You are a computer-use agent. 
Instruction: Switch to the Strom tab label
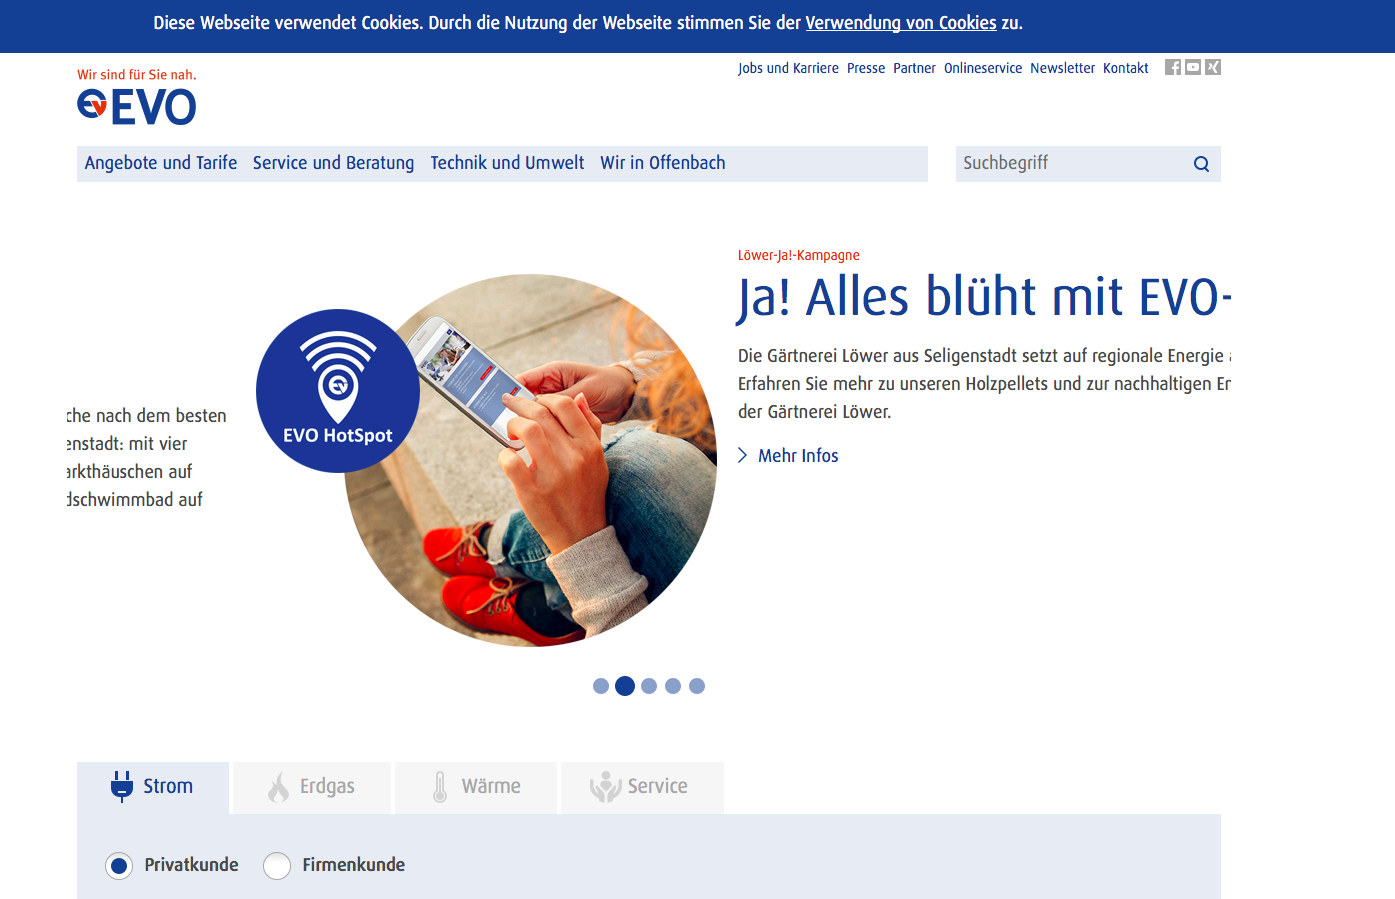pyautogui.click(x=168, y=786)
